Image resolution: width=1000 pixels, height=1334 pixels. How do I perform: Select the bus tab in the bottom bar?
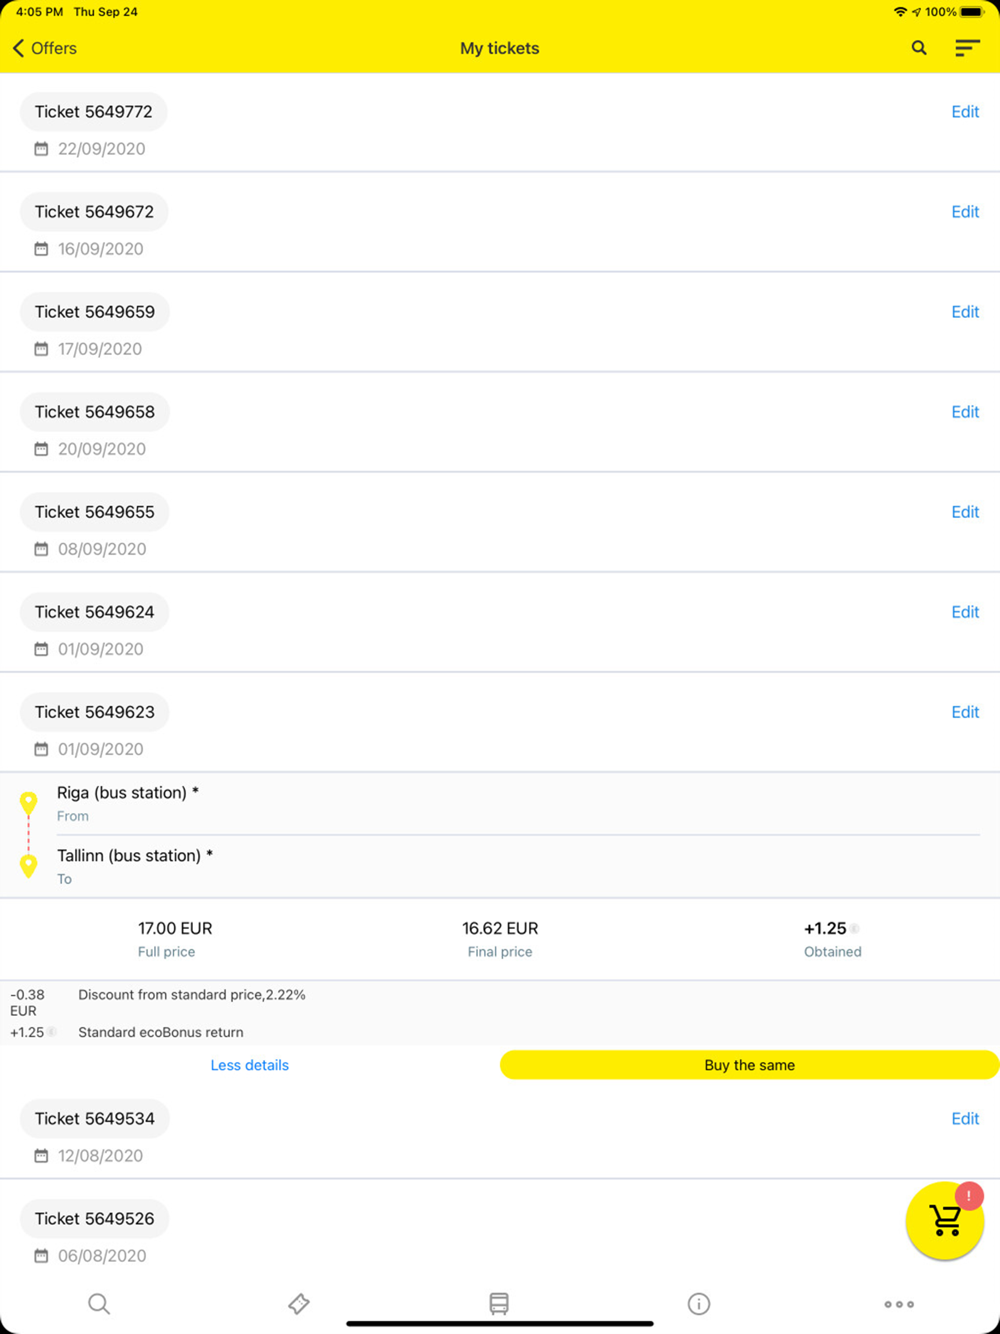point(499,1304)
